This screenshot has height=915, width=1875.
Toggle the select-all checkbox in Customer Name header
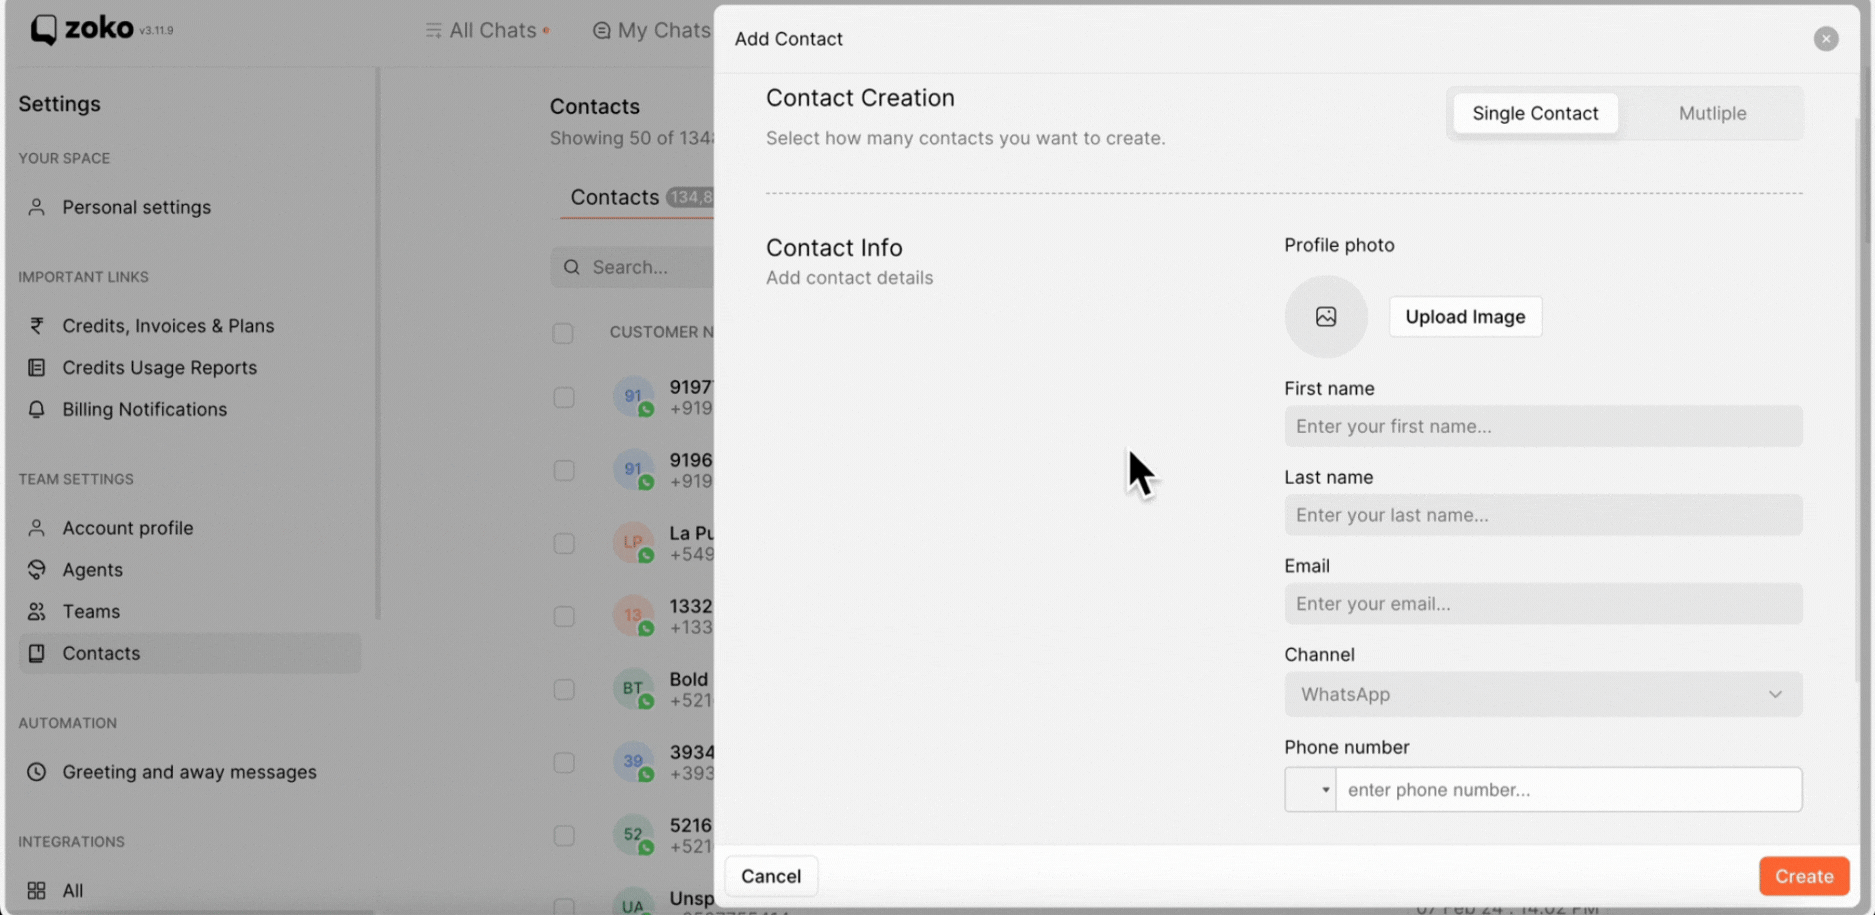point(563,333)
